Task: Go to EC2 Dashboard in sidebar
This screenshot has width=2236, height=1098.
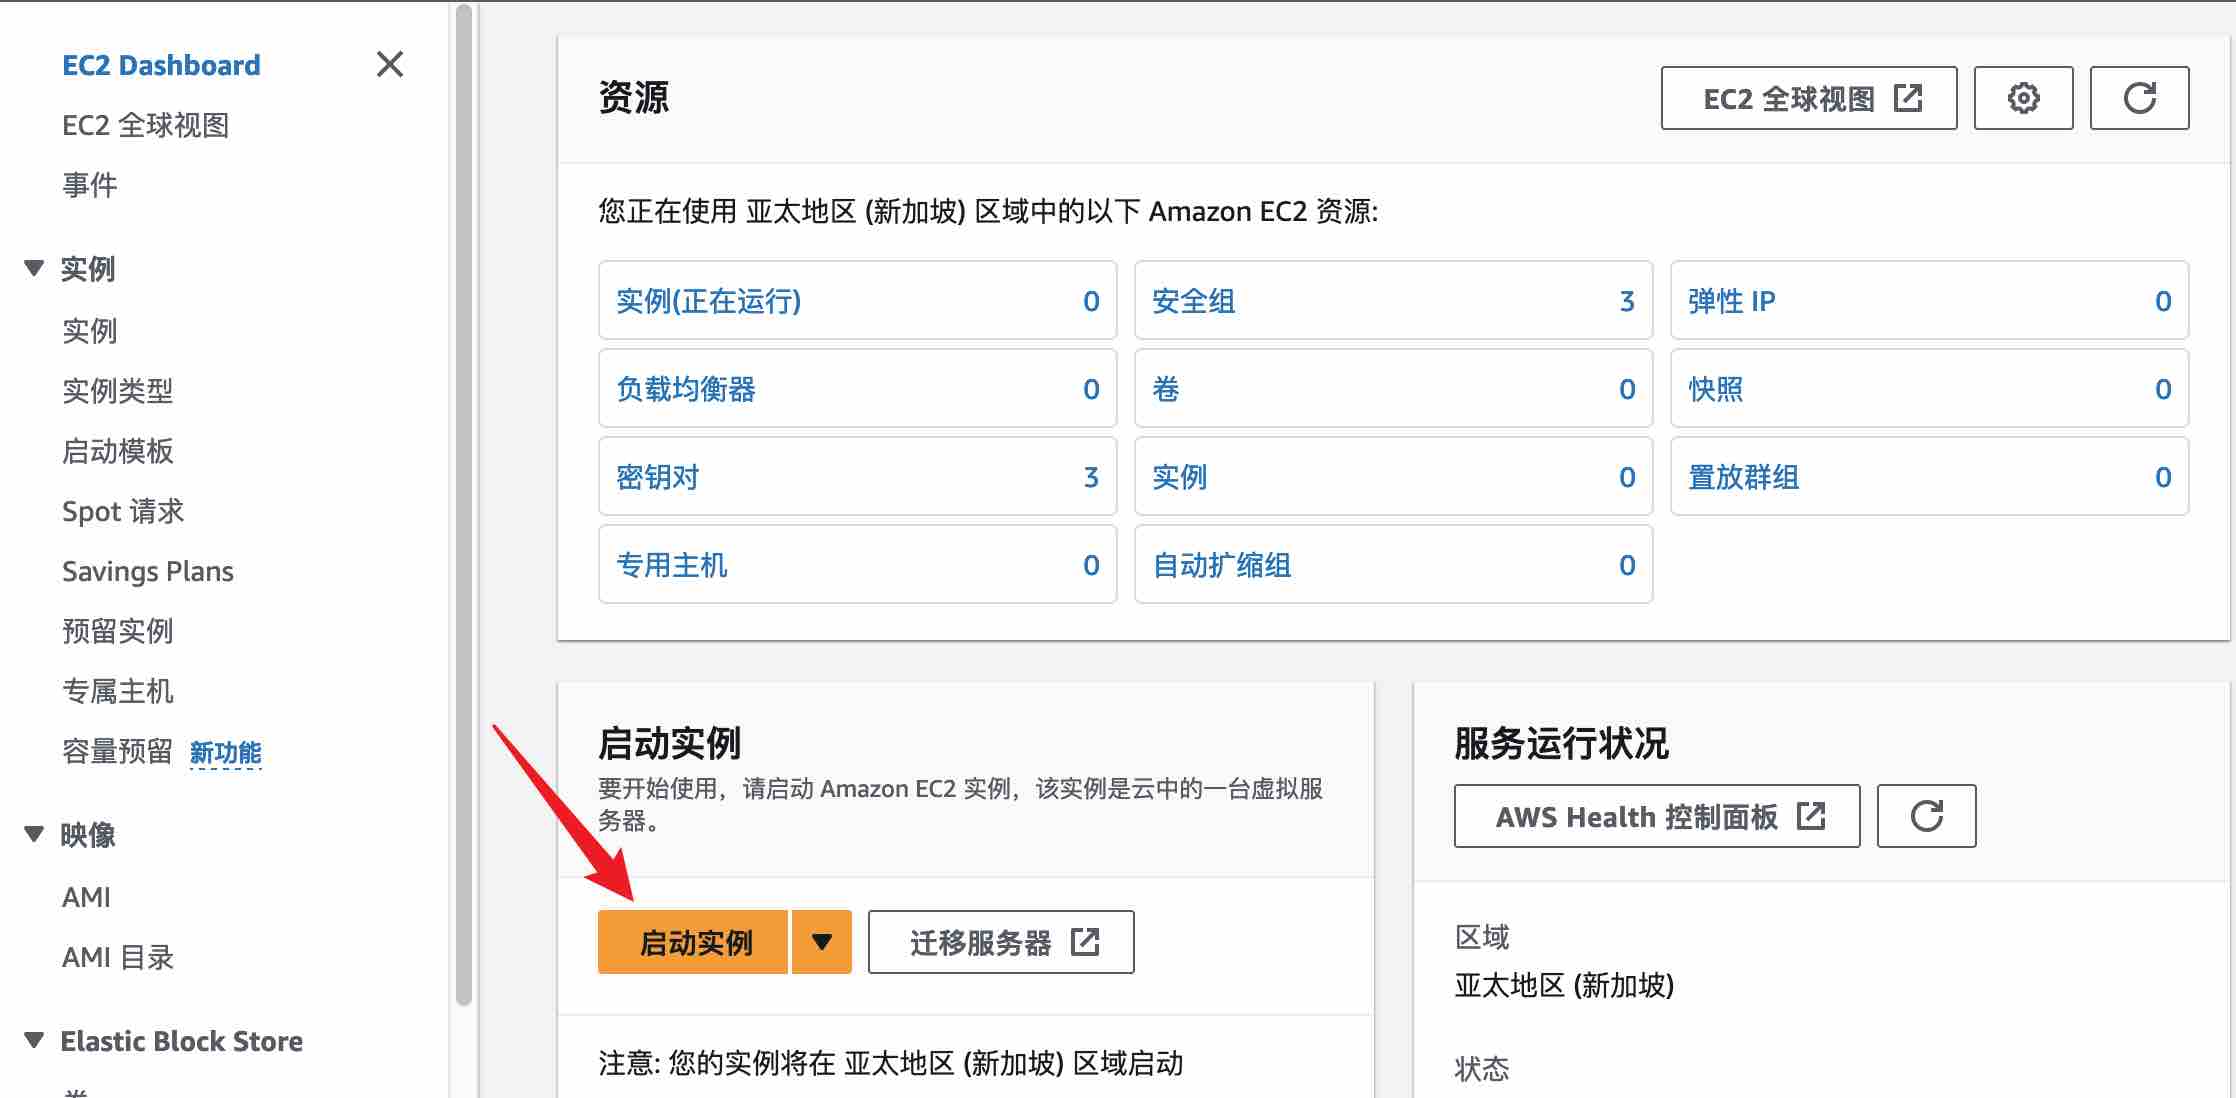Action: tap(161, 65)
